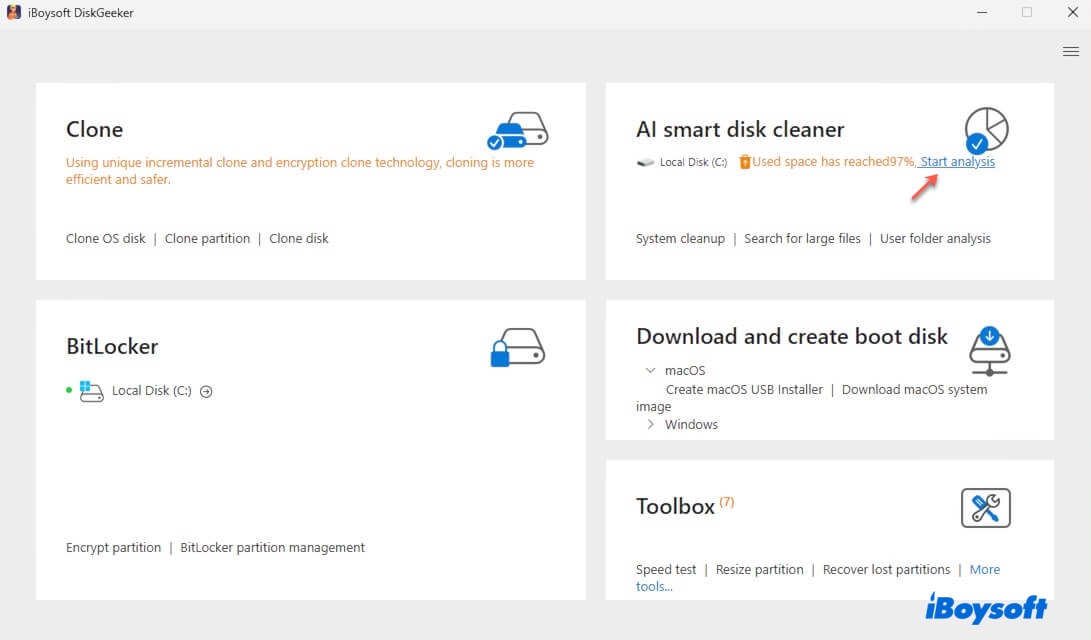Collapse the macOS section

[650, 370]
